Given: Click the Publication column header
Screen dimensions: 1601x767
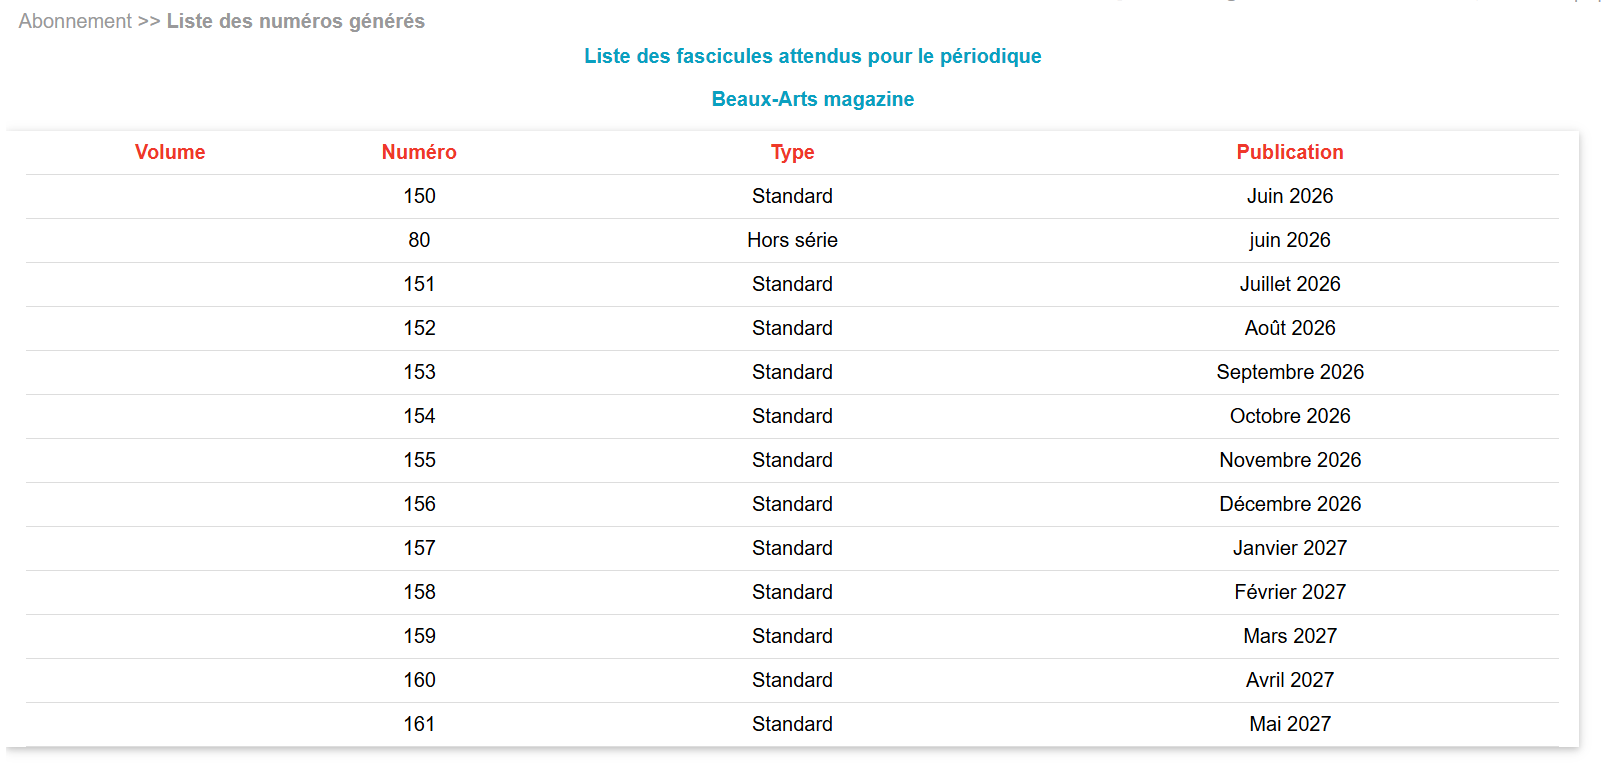Looking at the screenshot, I should [x=1290, y=152].
